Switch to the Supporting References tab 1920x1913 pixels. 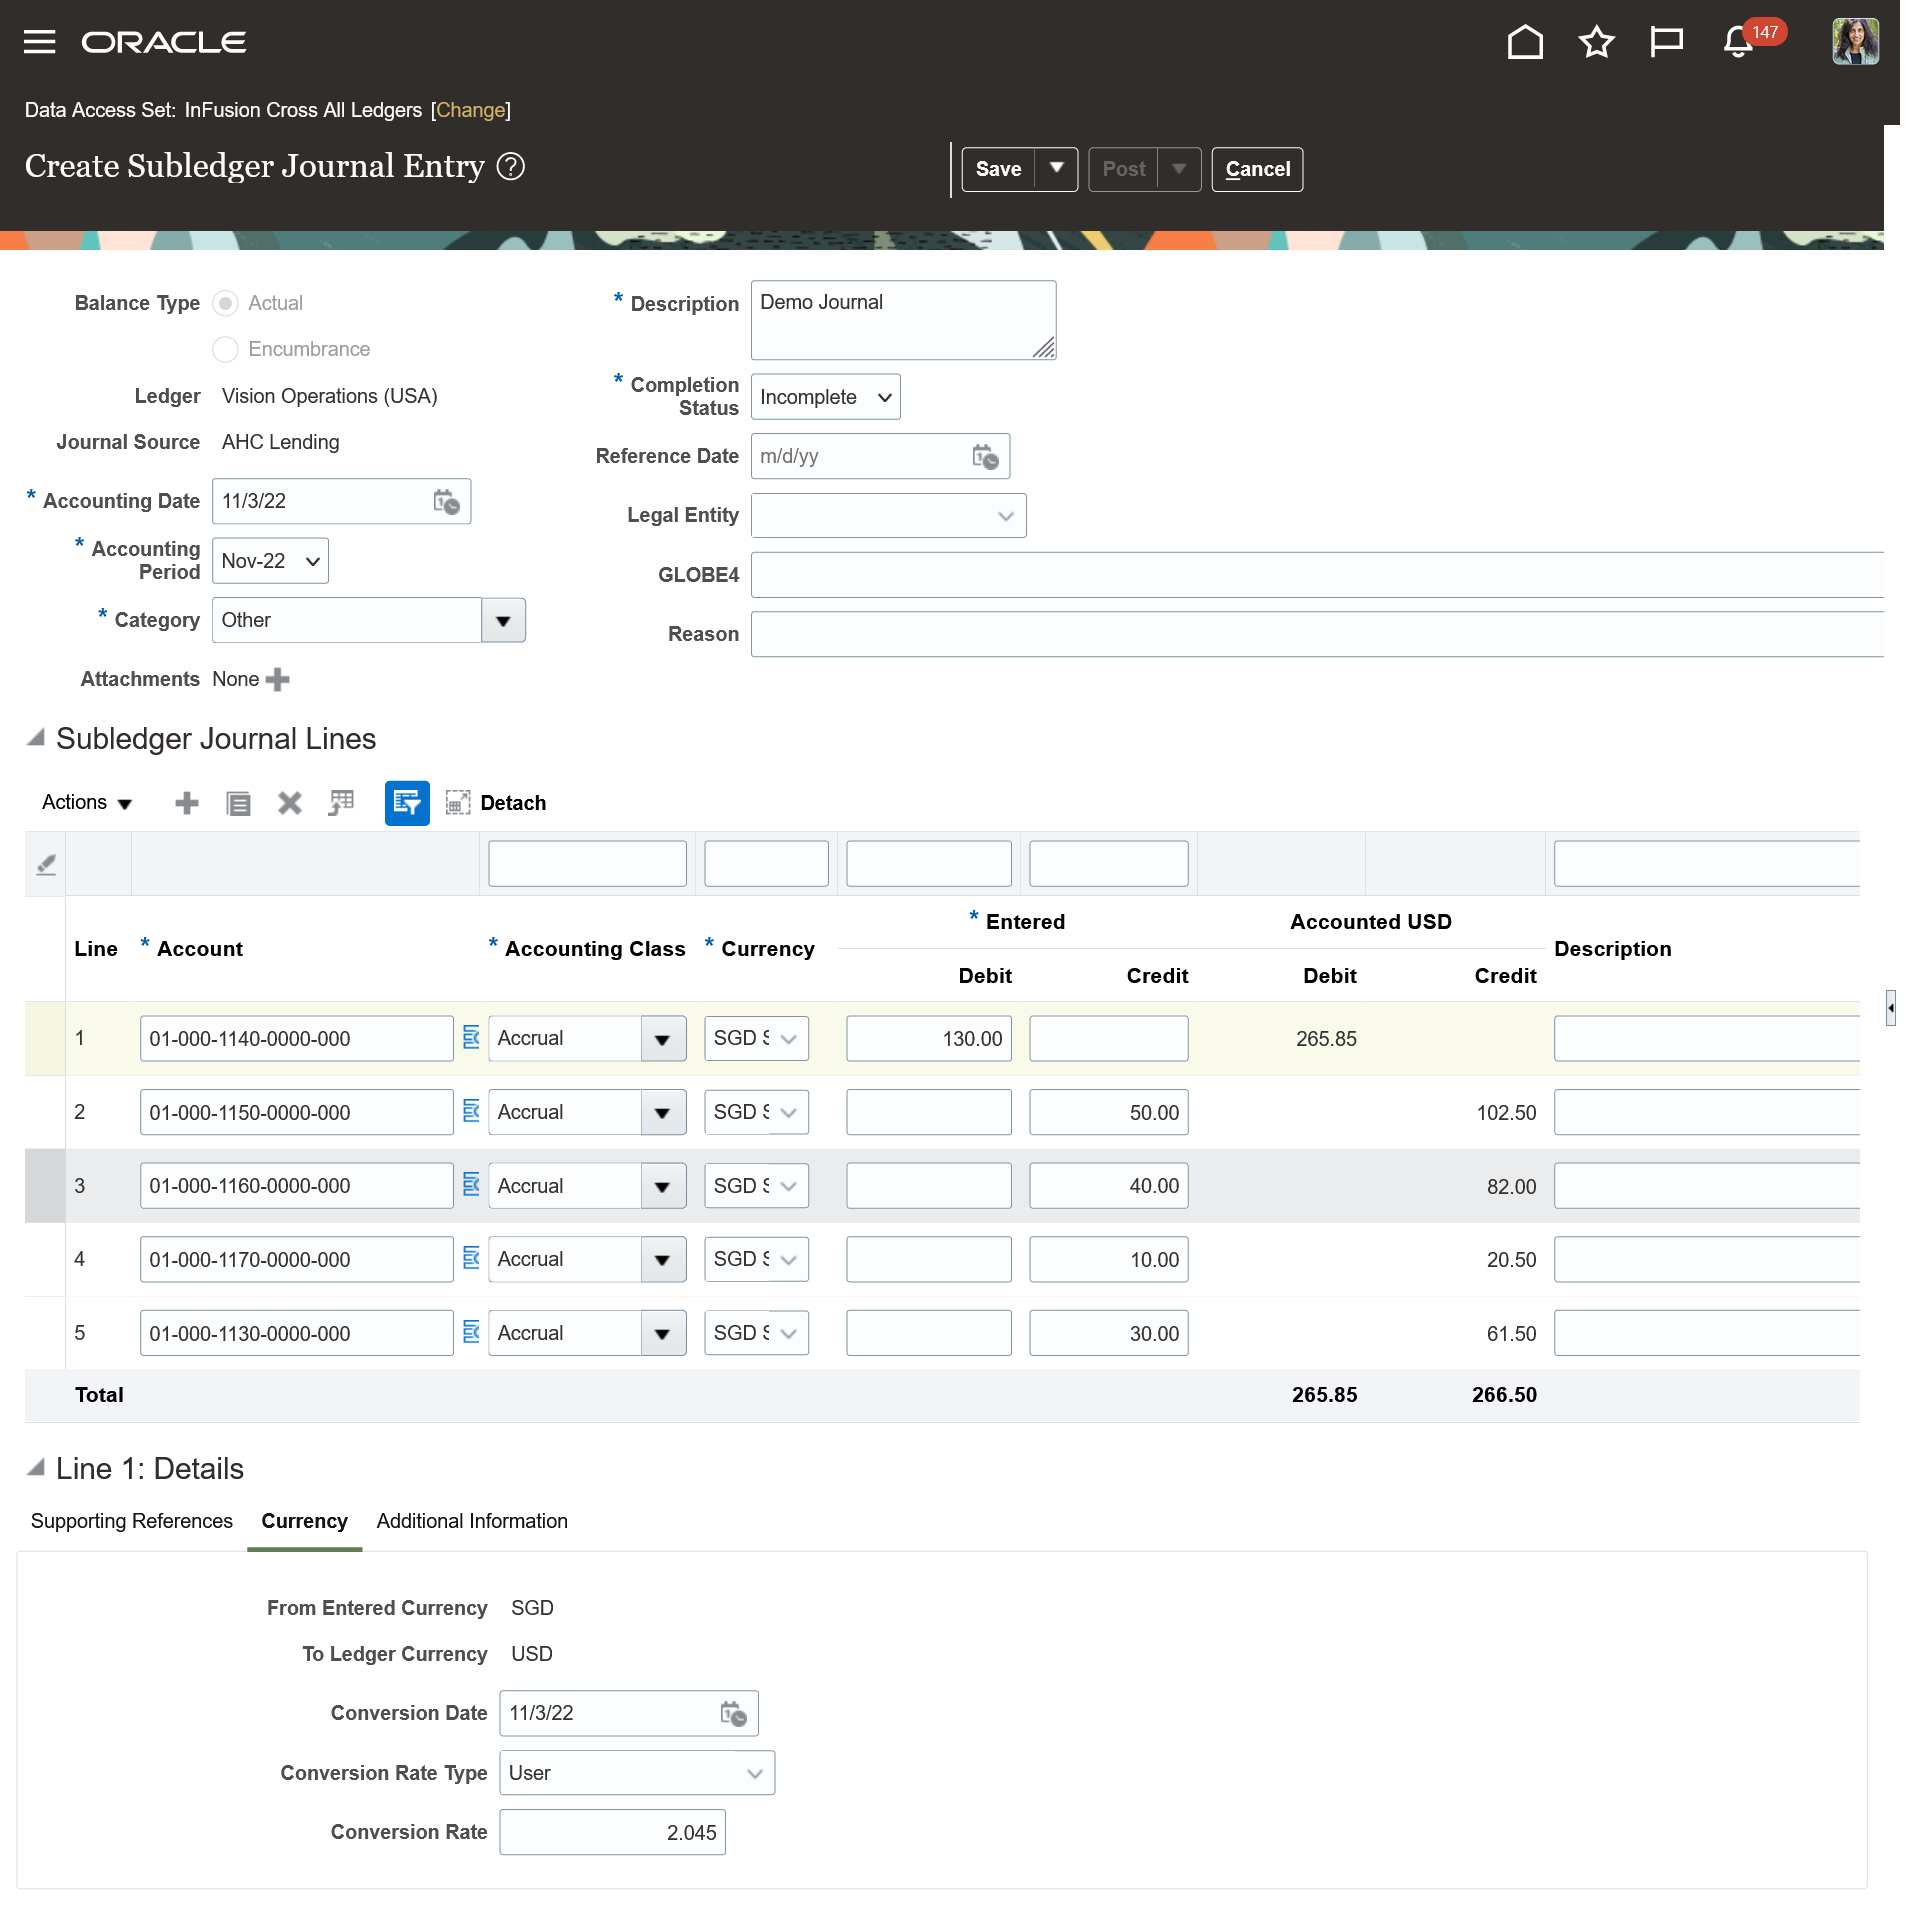(132, 1521)
